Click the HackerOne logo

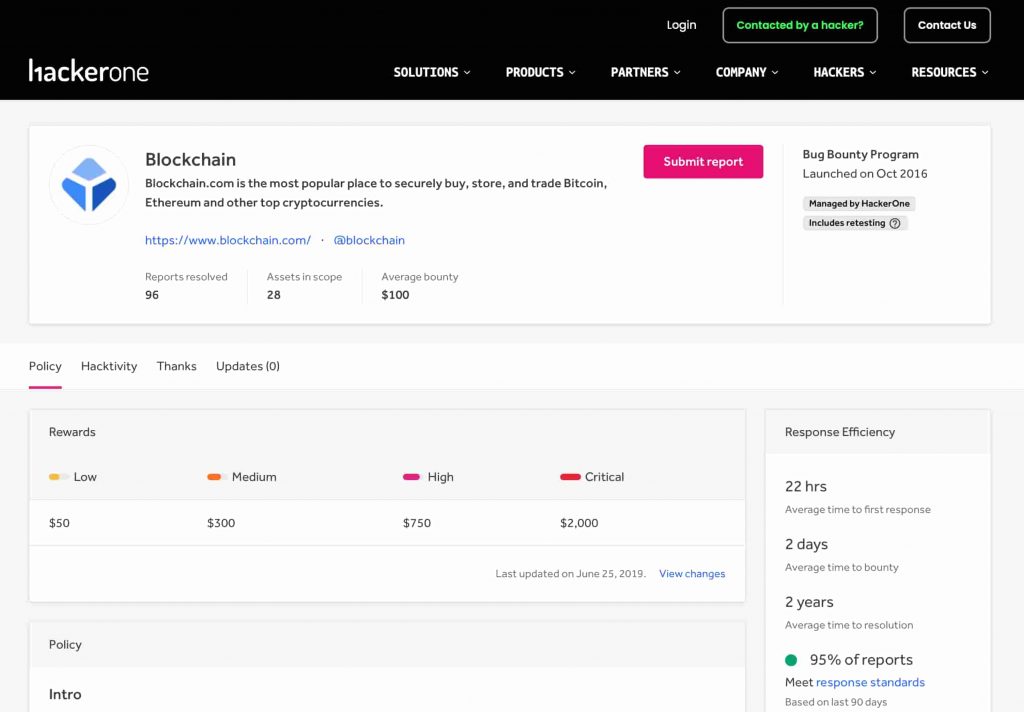(x=89, y=71)
